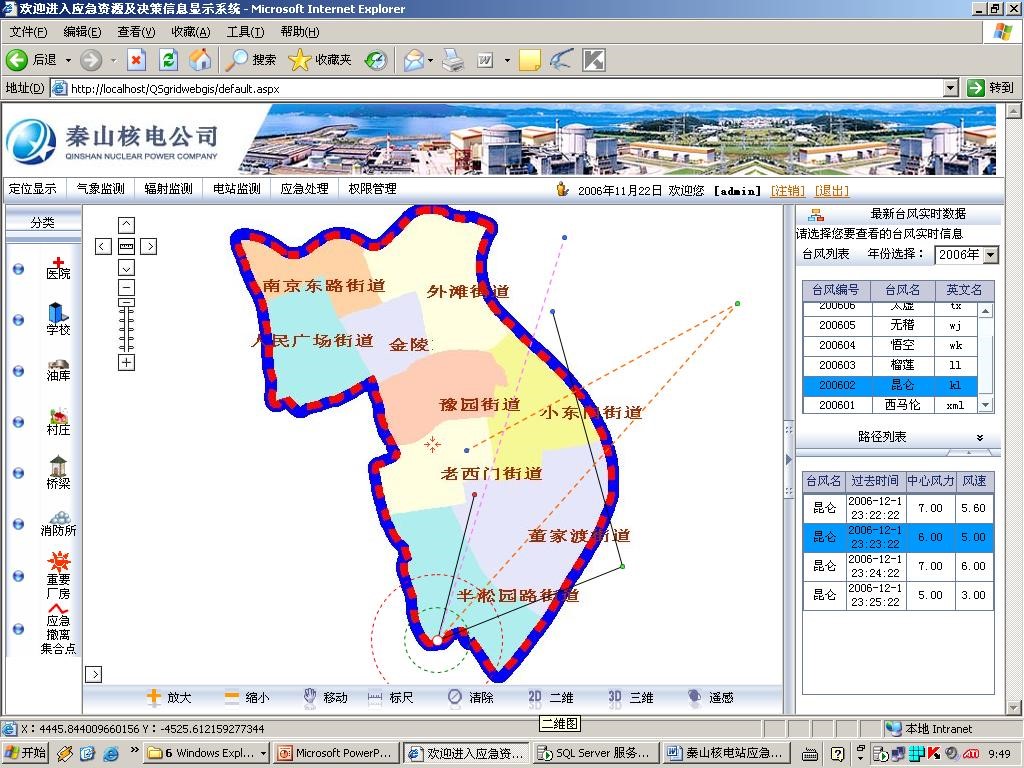Click the 消防所 fire station icon
The height and width of the screenshot is (768, 1024).
[x=58, y=518]
